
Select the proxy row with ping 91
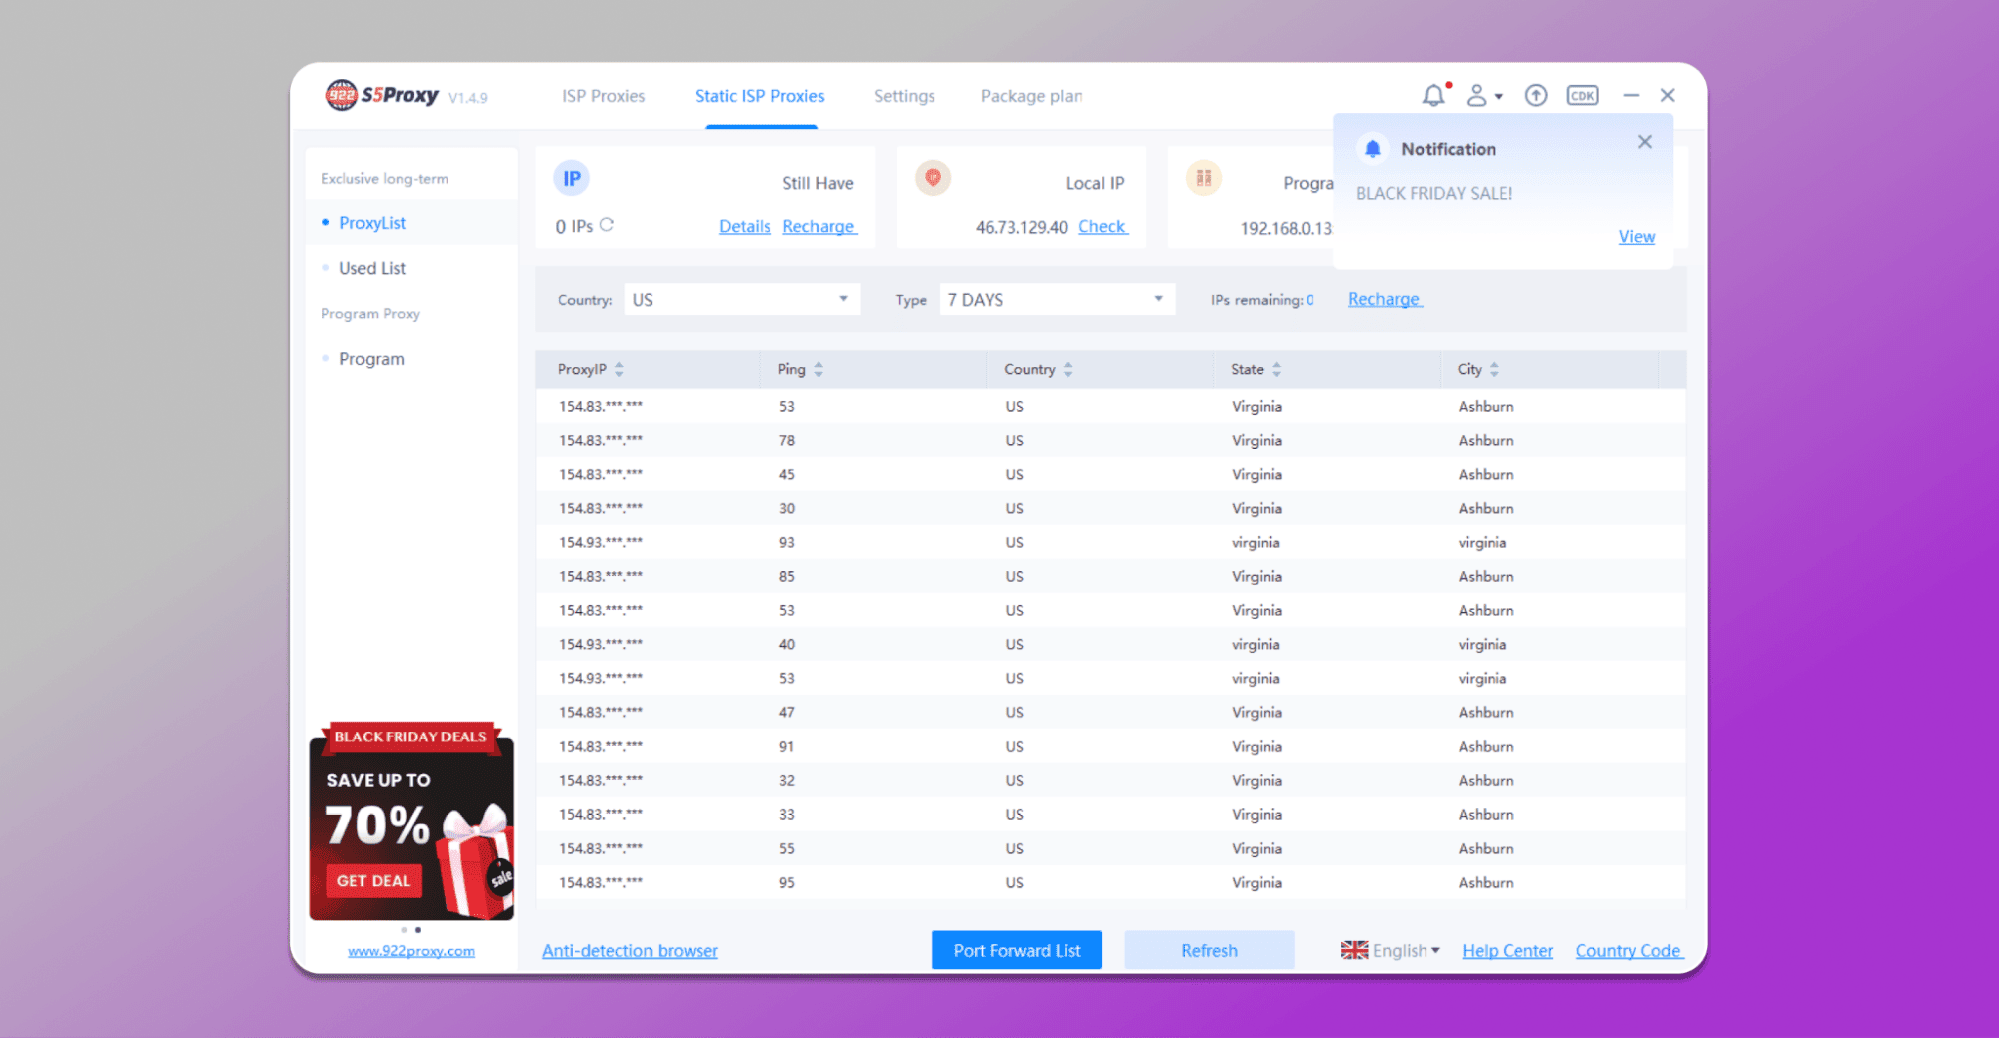coord(1110,746)
